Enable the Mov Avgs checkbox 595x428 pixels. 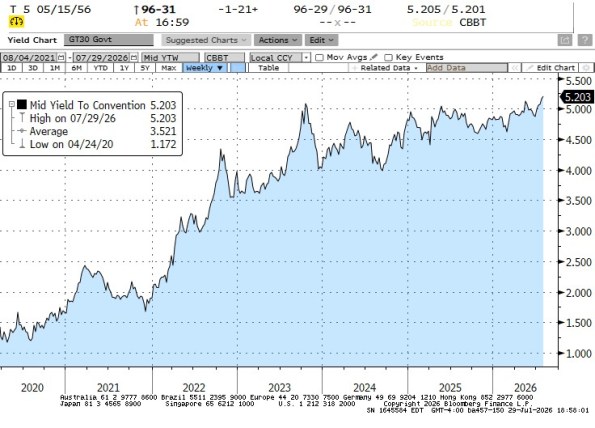click(320, 58)
